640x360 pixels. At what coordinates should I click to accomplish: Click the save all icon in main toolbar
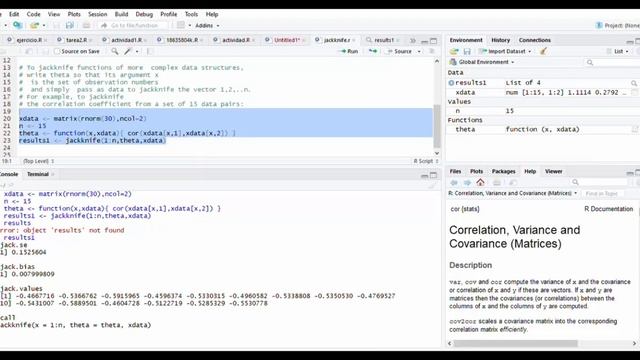[x=70, y=25]
